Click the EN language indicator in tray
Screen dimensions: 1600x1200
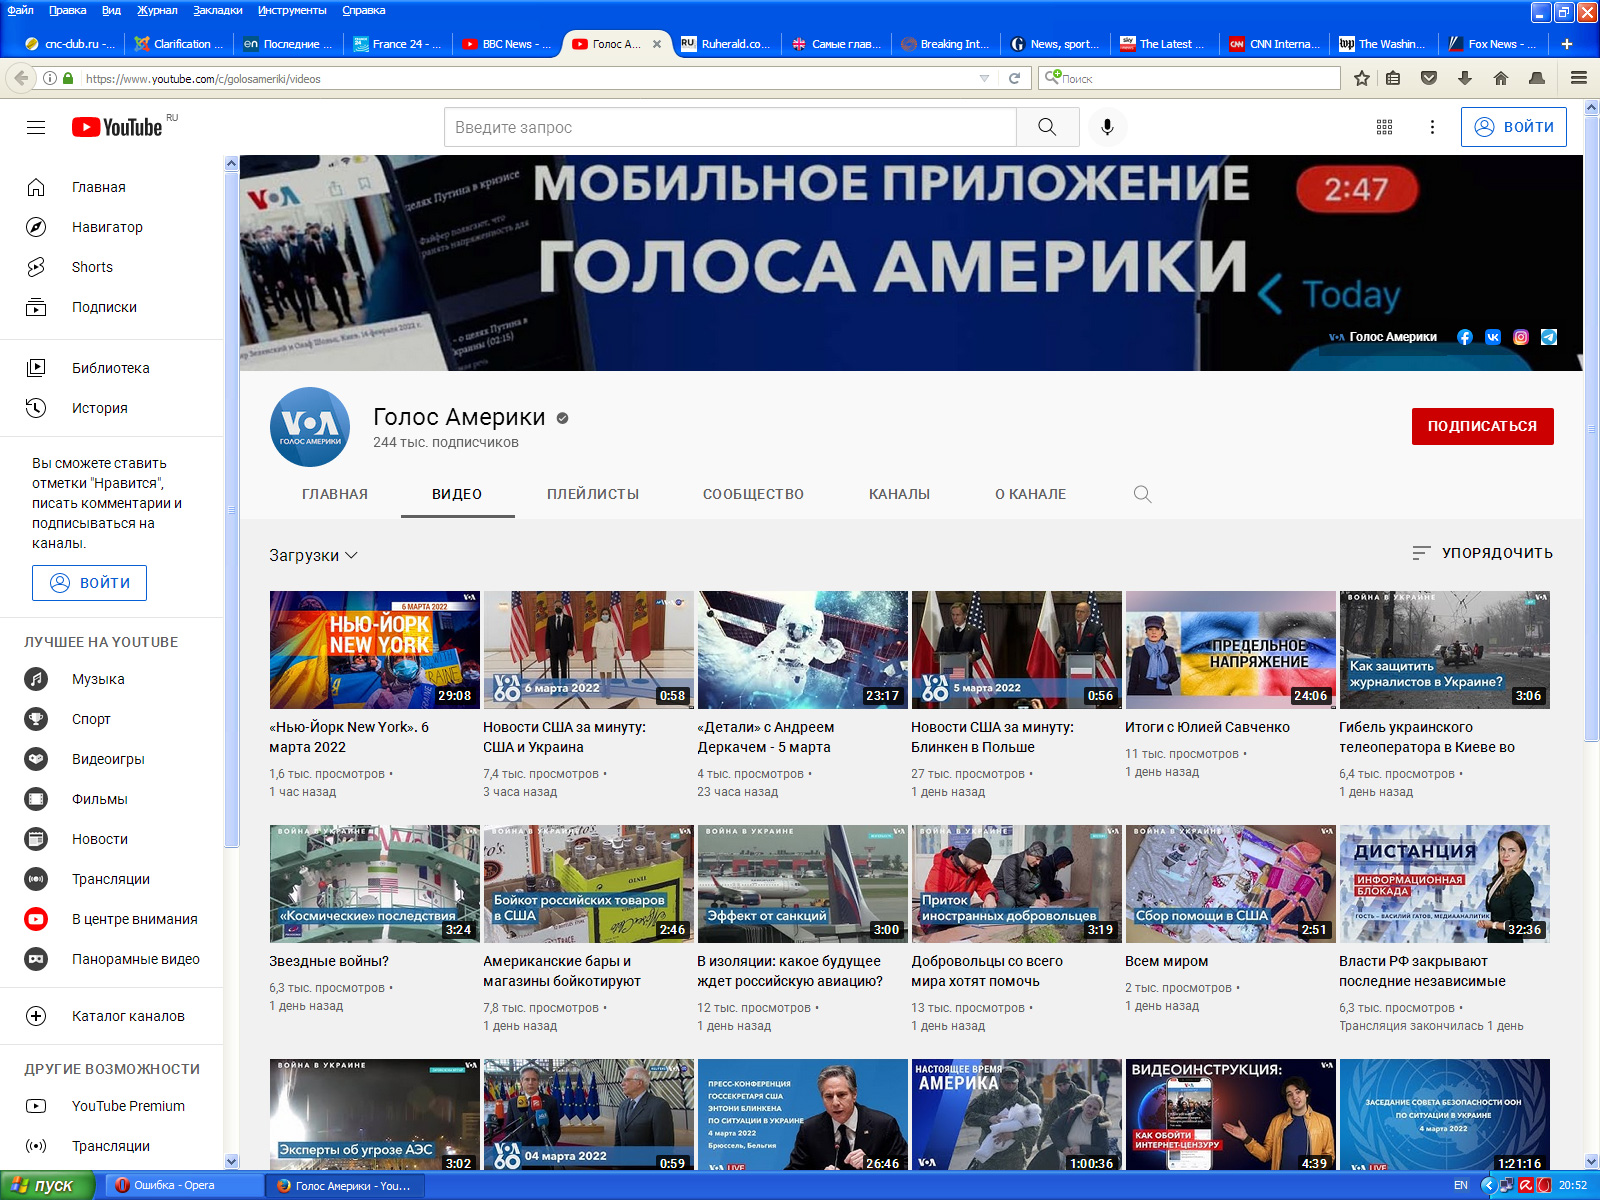[1461, 1185]
